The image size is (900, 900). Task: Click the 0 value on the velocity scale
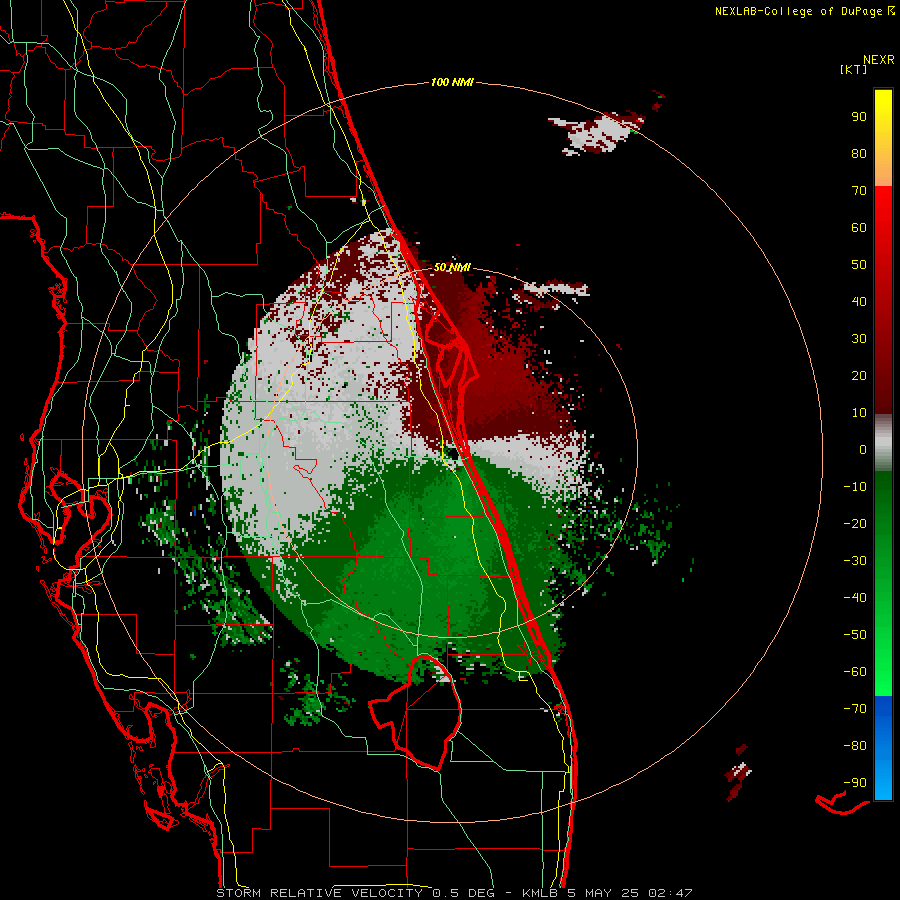coord(863,449)
